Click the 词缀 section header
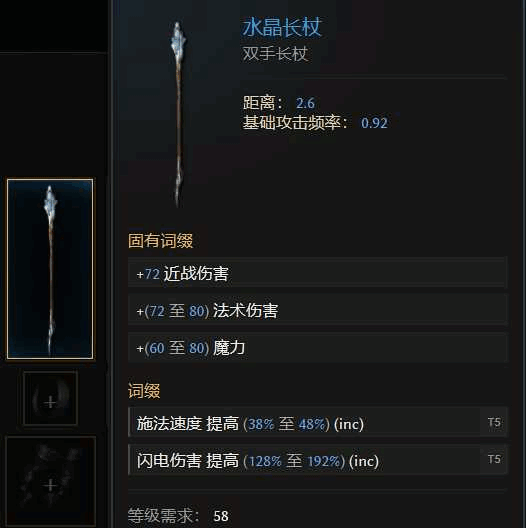Image resolution: width=526 pixels, height=528 pixels. pyautogui.click(x=144, y=391)
